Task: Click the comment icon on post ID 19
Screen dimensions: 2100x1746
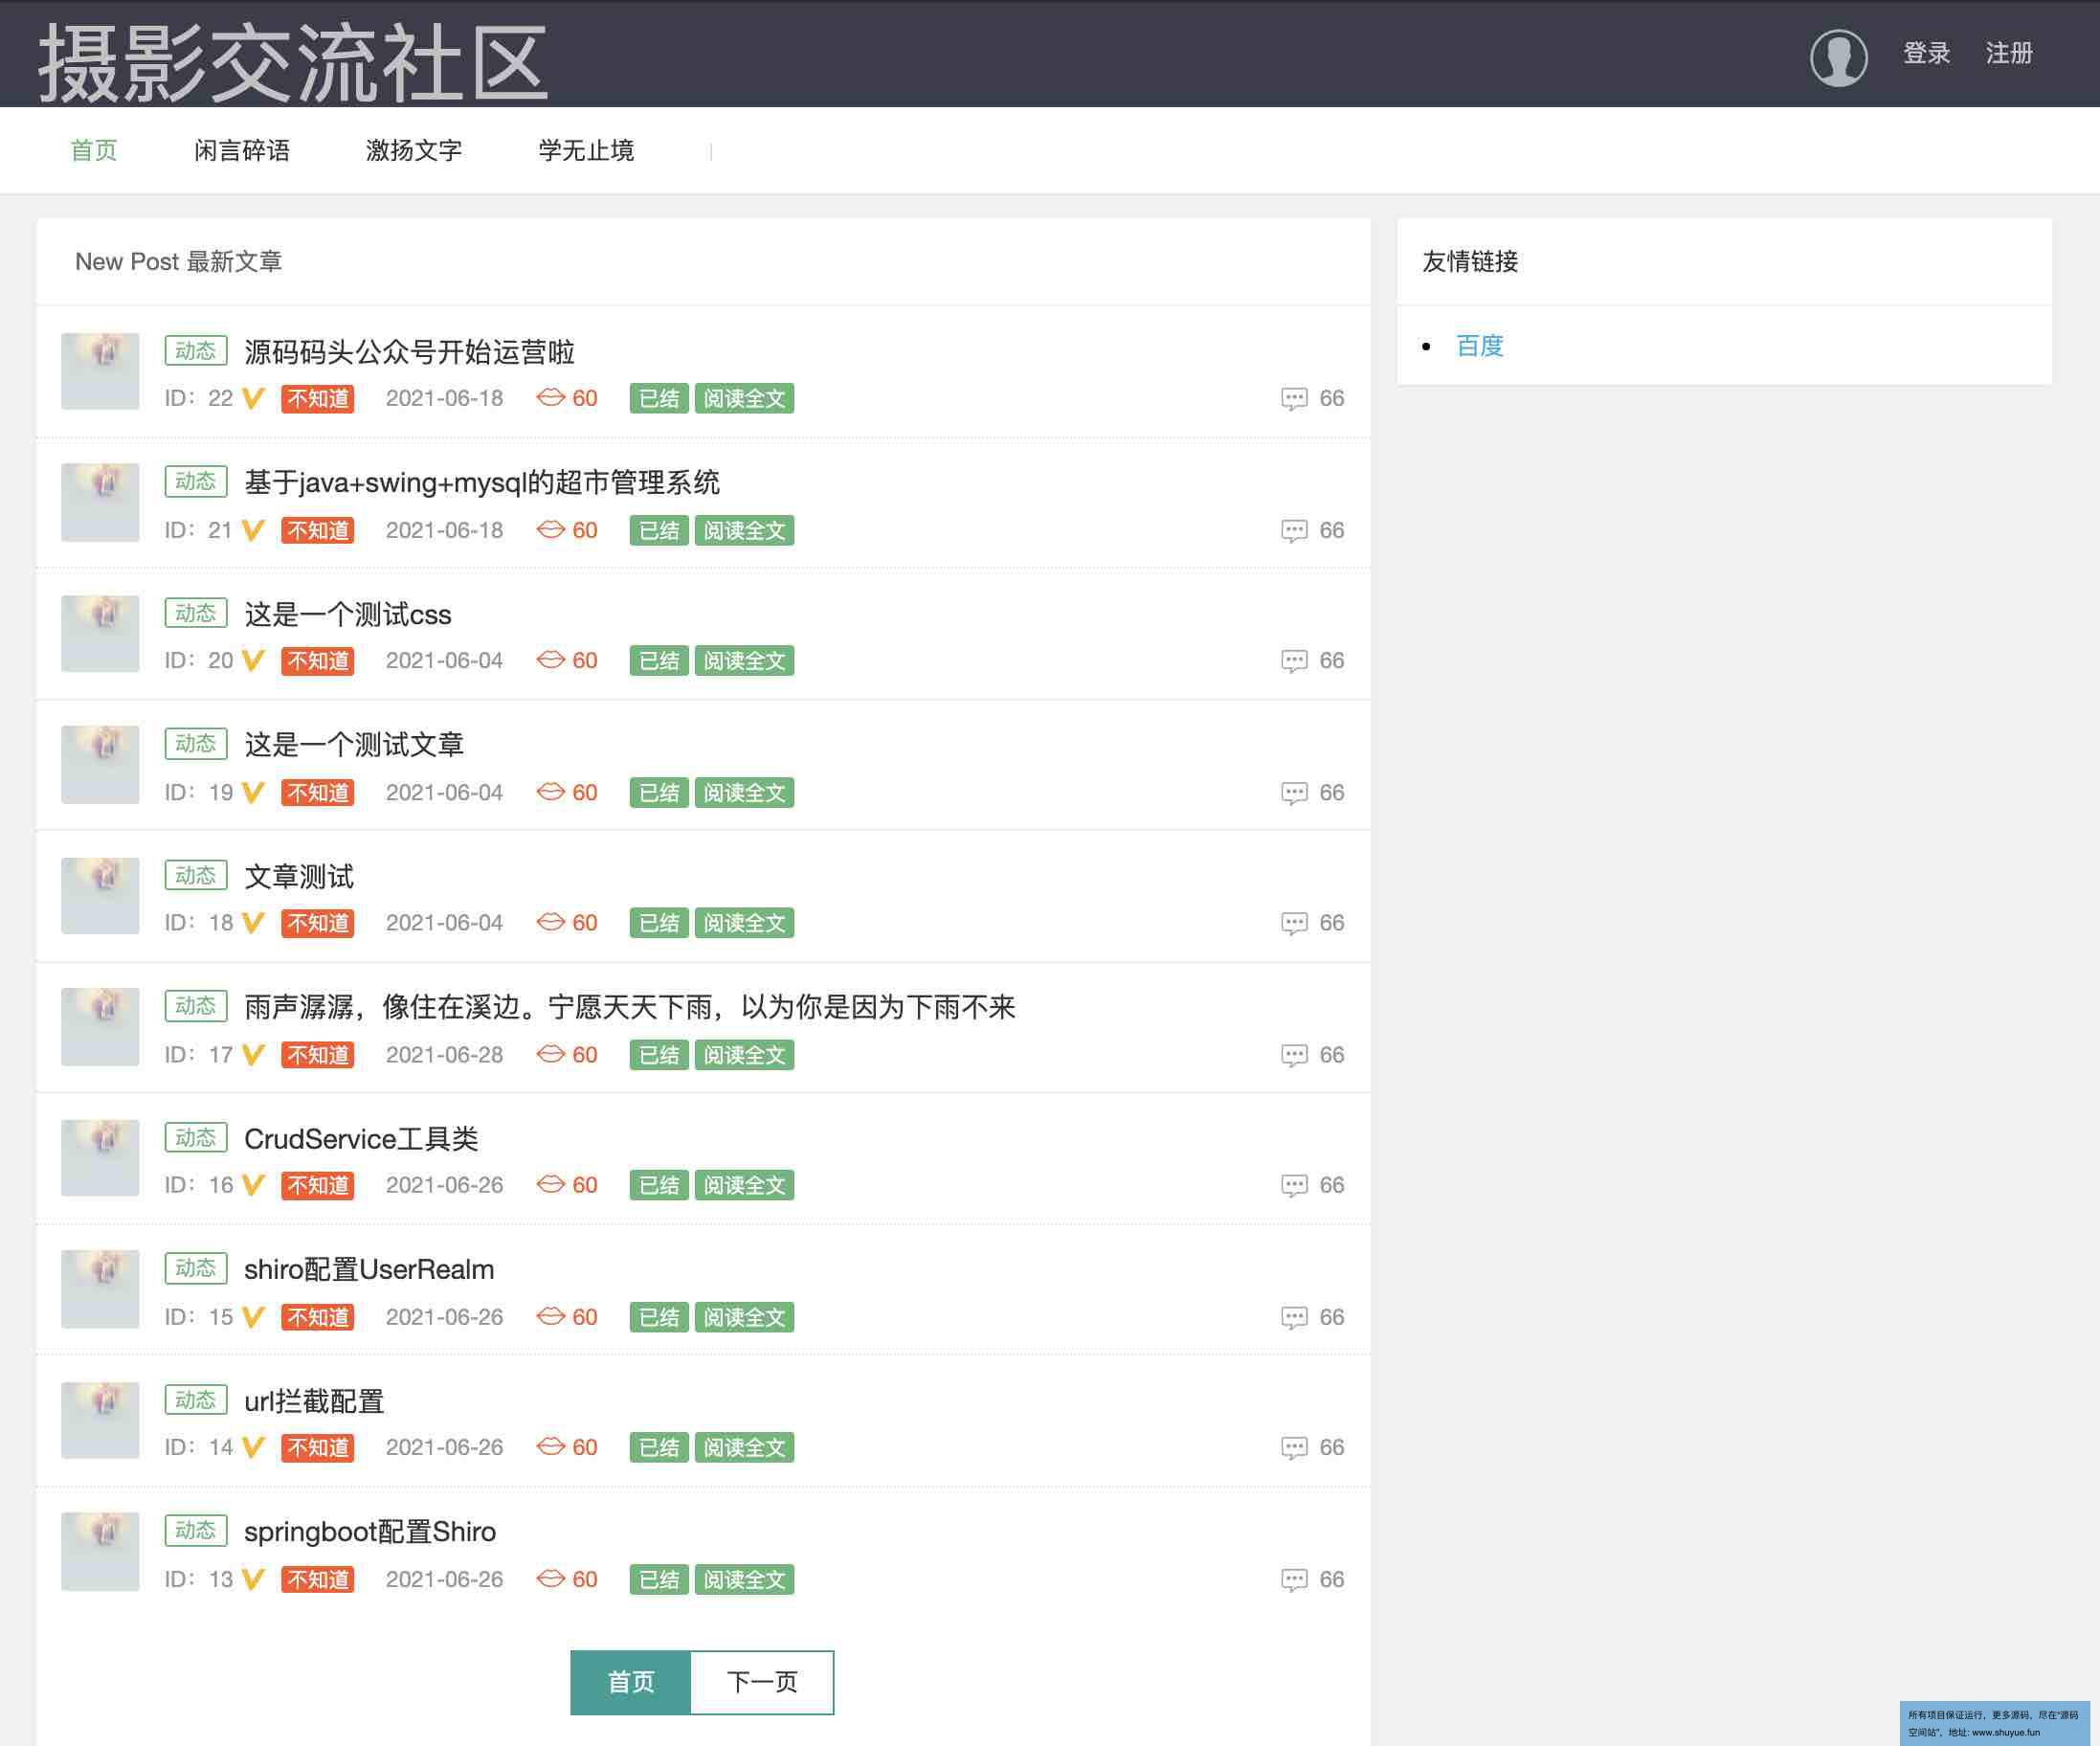Action: (1294, 793)
